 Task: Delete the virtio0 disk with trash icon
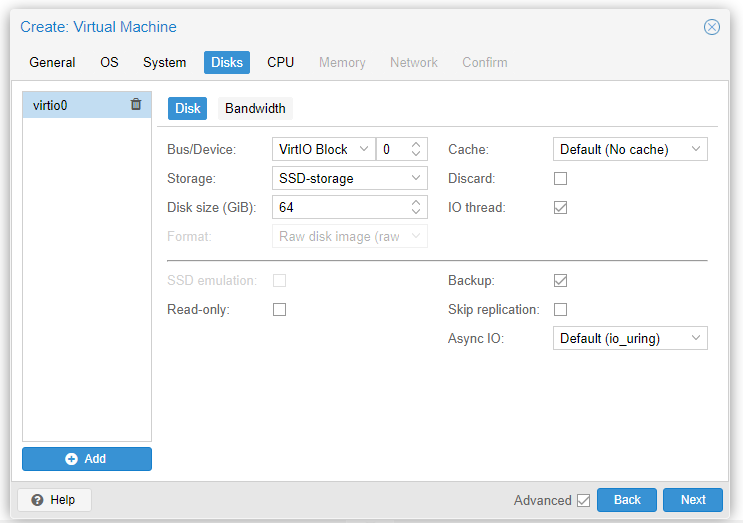pyautogui.click(x=136, y=104)
